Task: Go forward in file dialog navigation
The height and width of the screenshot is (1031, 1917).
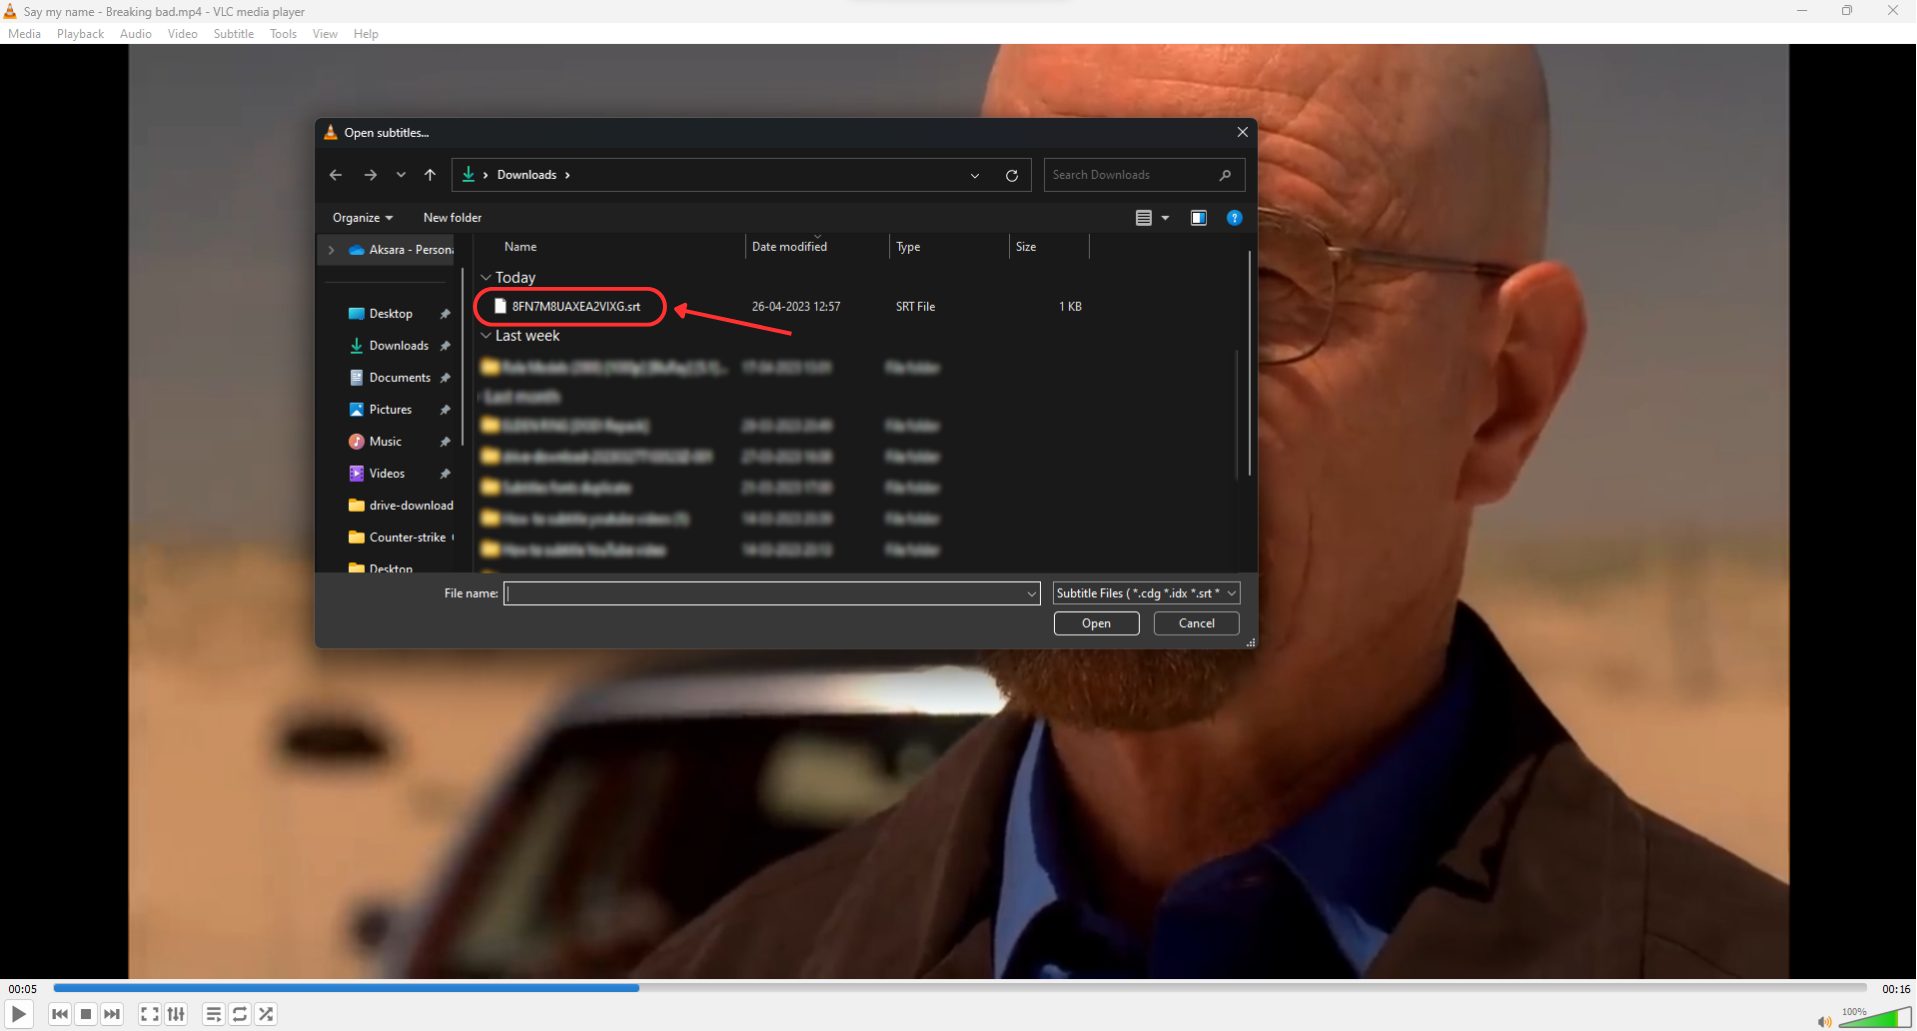Action: pyautogui.click(x=370, y=175)
